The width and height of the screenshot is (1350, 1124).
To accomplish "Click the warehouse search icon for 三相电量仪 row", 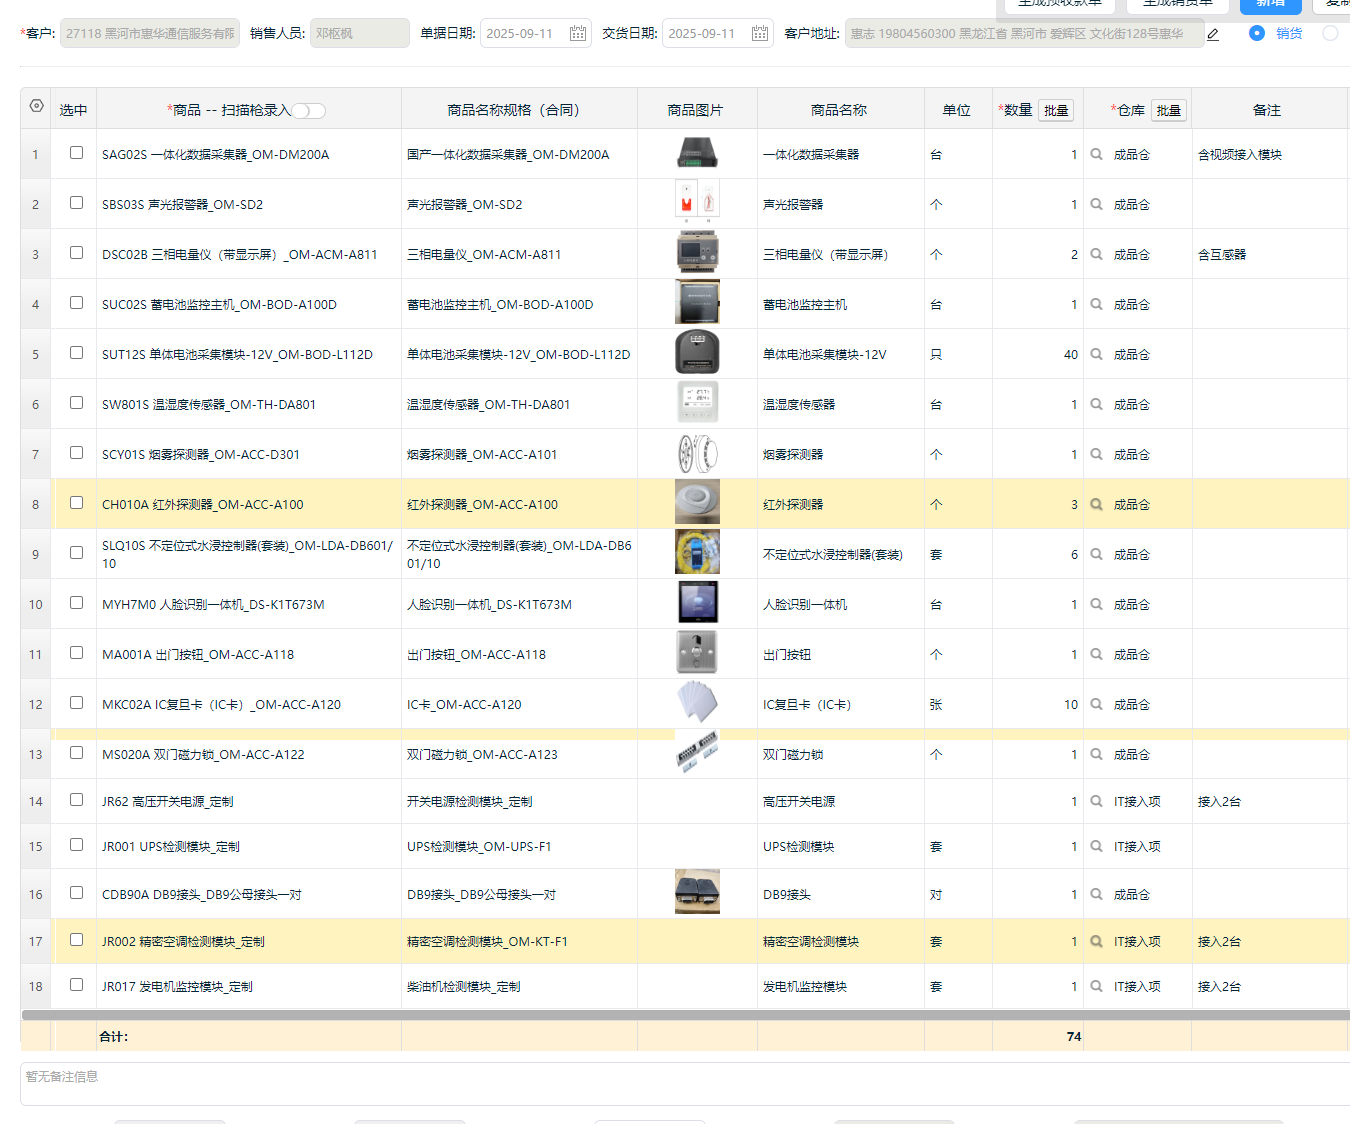I will click(1096, 254).
